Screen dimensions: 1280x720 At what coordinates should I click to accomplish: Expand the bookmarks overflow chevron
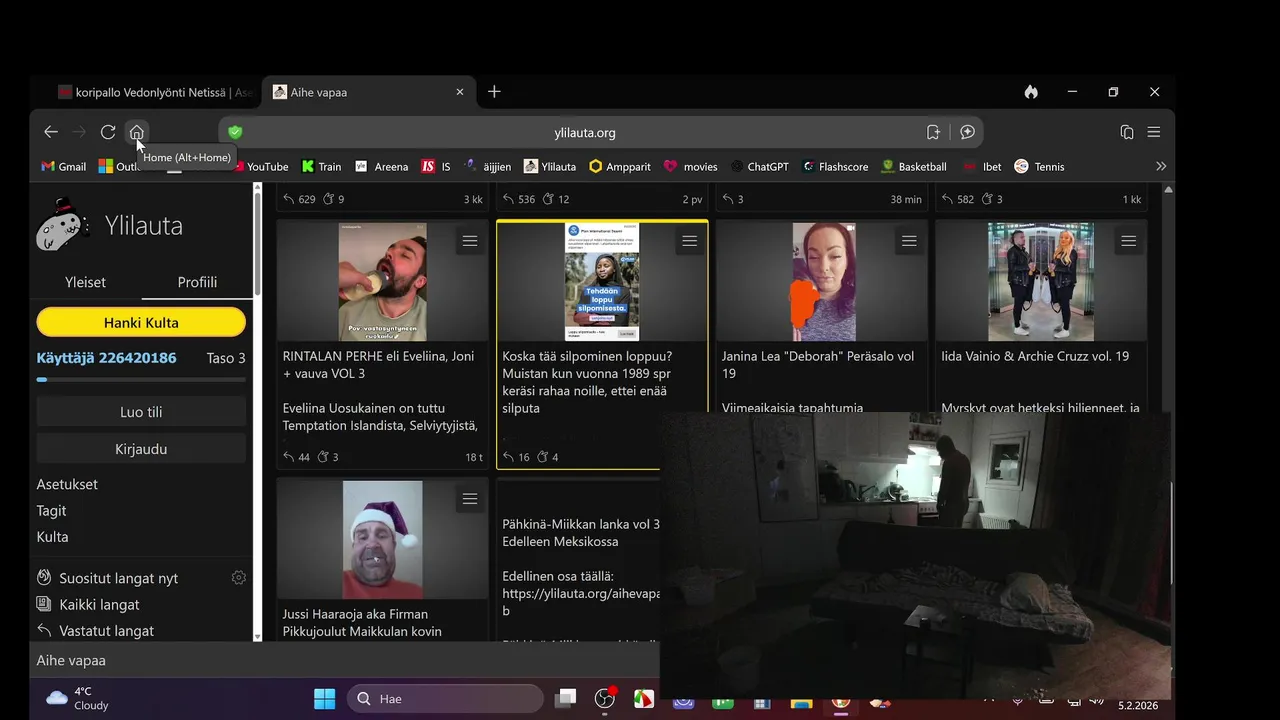click(1161, 167)
